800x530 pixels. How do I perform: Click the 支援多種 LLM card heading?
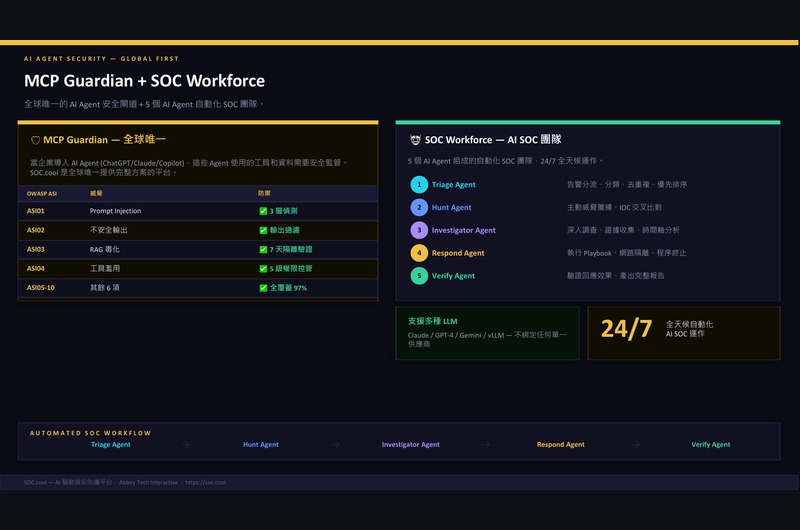click(x=433, y=321)
